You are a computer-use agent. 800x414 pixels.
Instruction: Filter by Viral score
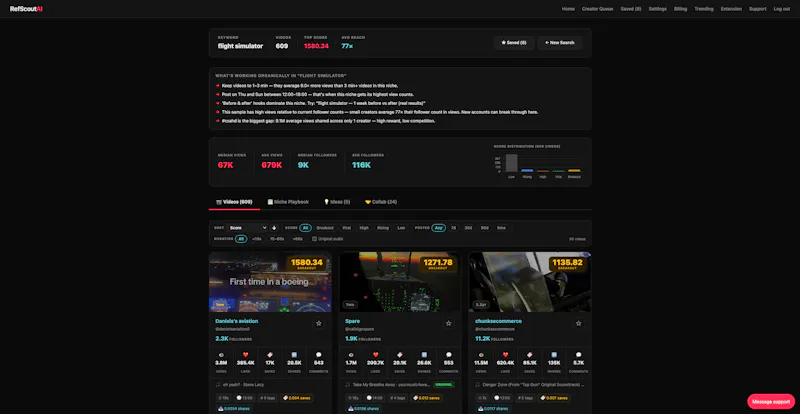(x=346, y=228)
